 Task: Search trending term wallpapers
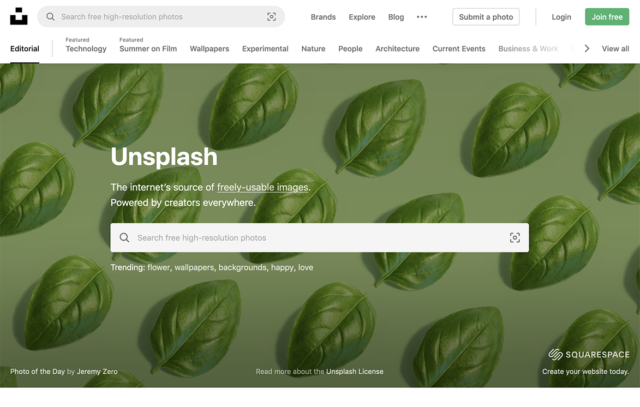[194, 267]
